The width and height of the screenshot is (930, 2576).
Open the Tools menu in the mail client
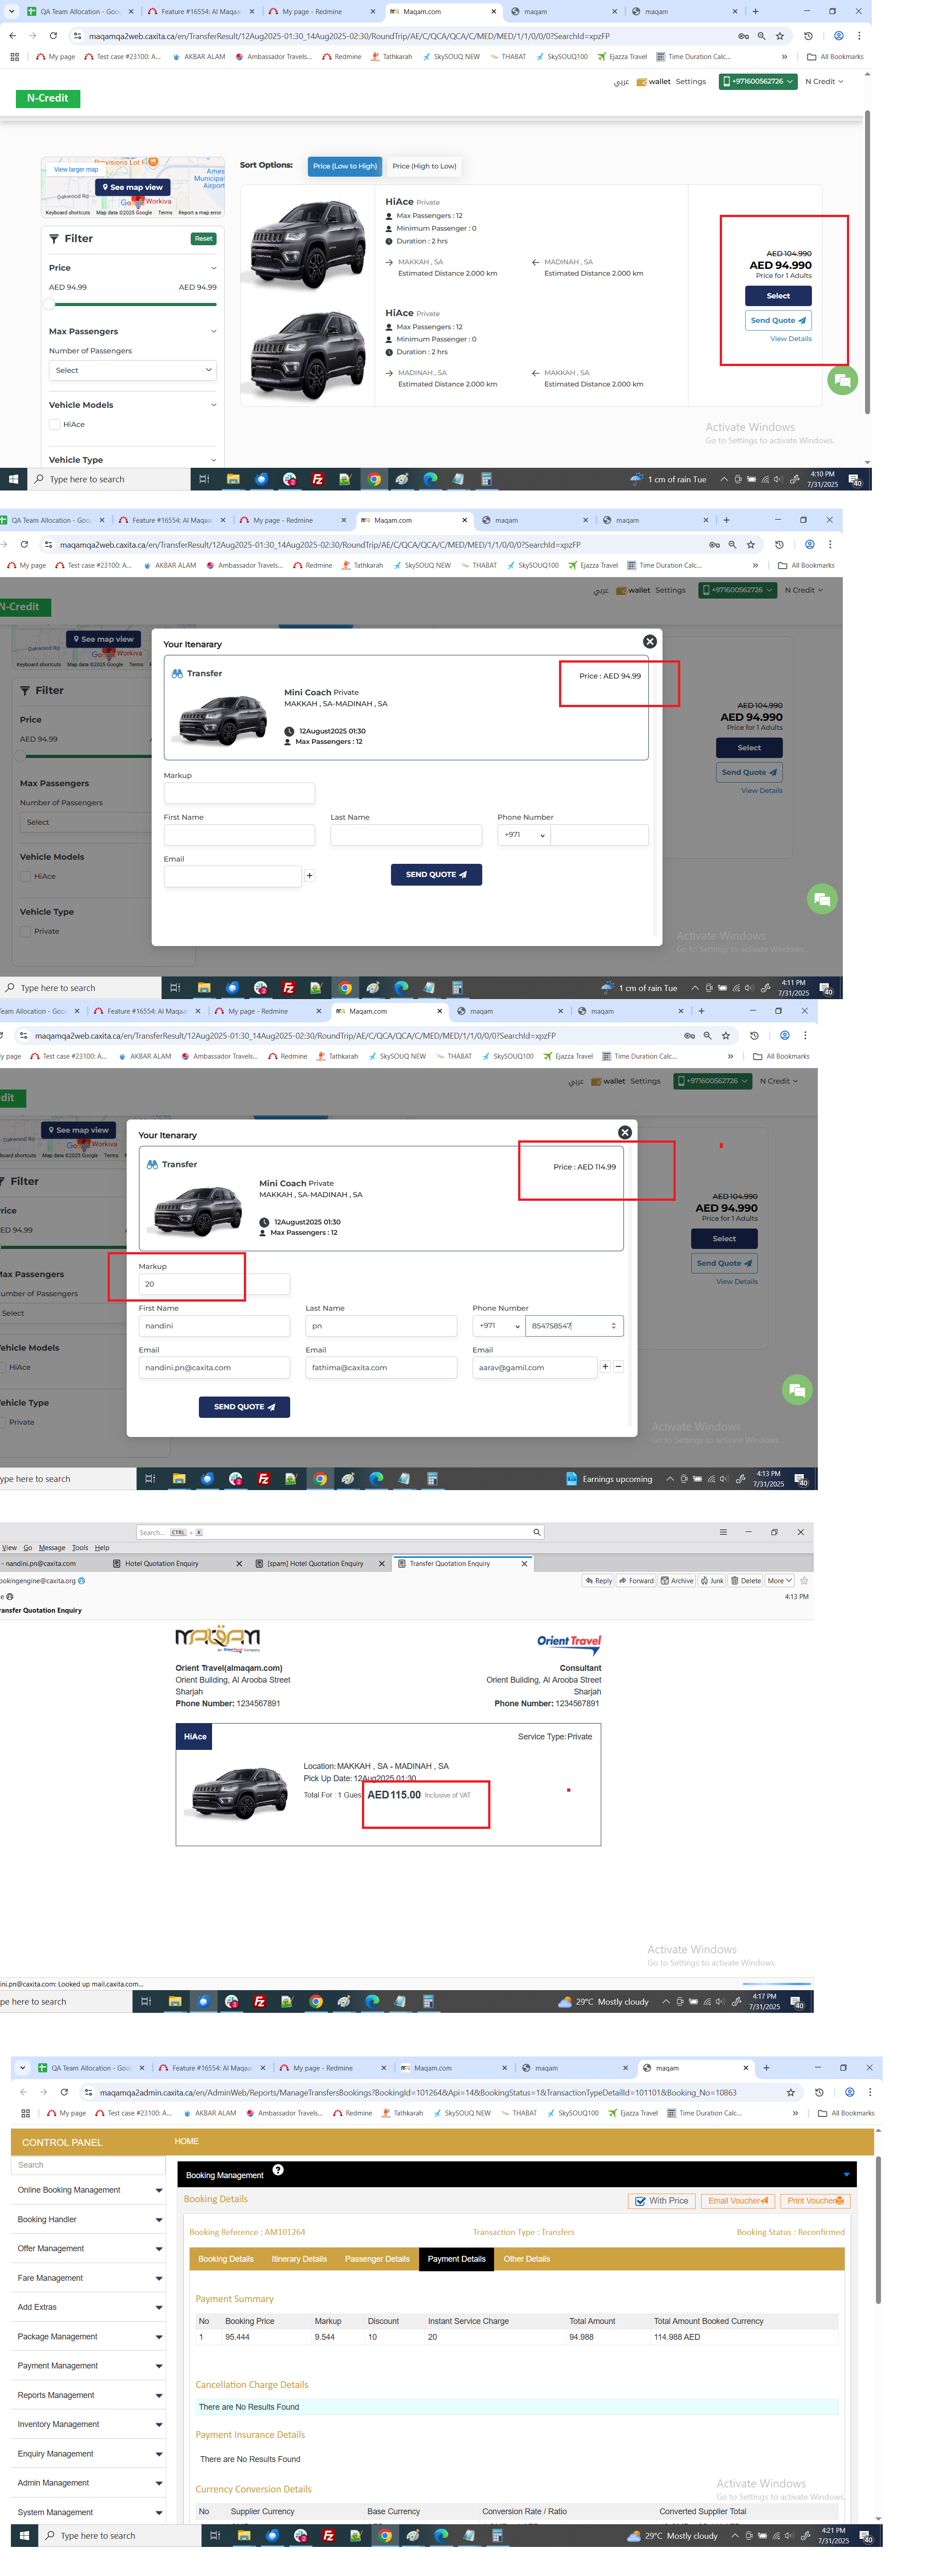click(x=80, y=1547)
